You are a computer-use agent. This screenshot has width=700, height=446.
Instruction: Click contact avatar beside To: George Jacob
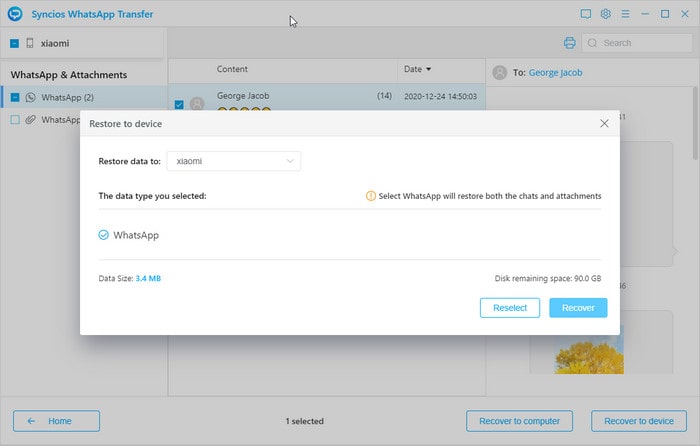click(500, 72)
